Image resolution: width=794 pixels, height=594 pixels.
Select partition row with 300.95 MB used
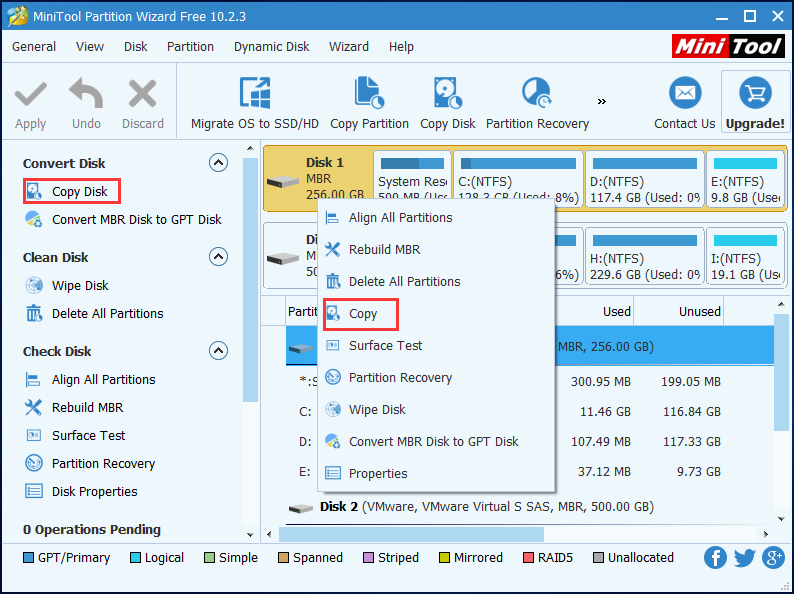[x=530, y=381]
